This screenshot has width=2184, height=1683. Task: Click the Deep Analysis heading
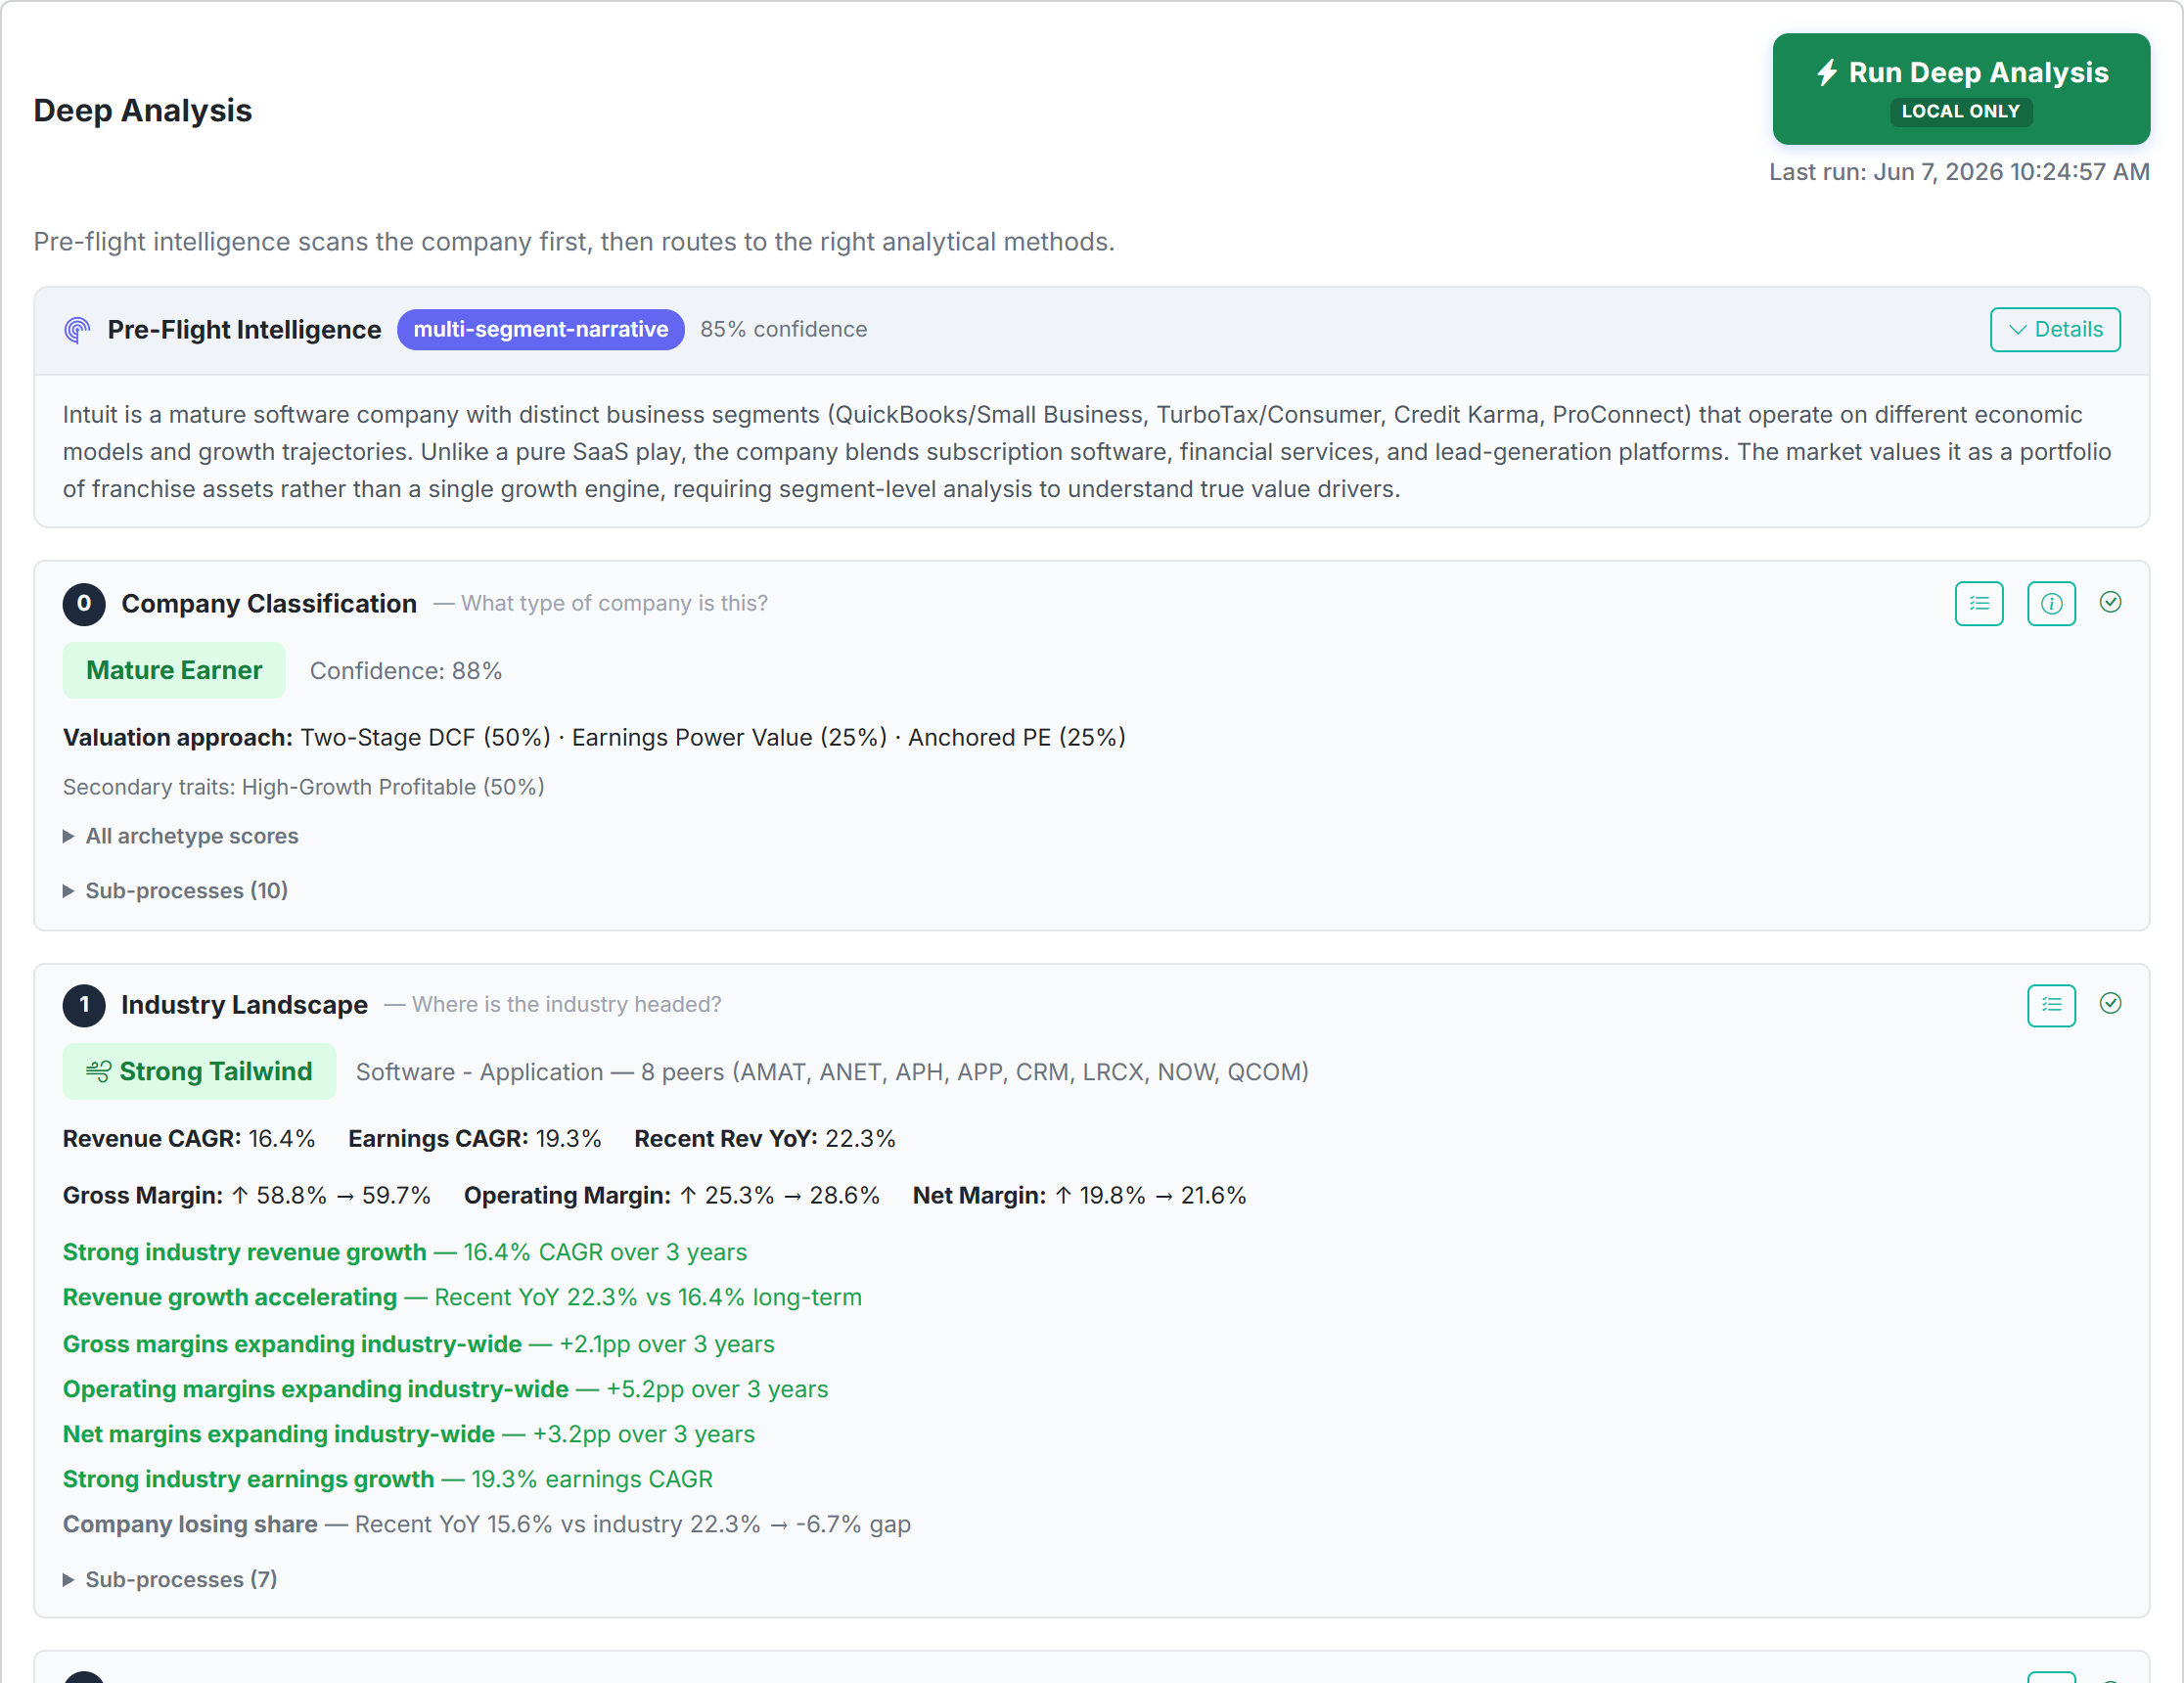[x=143, y=110]
